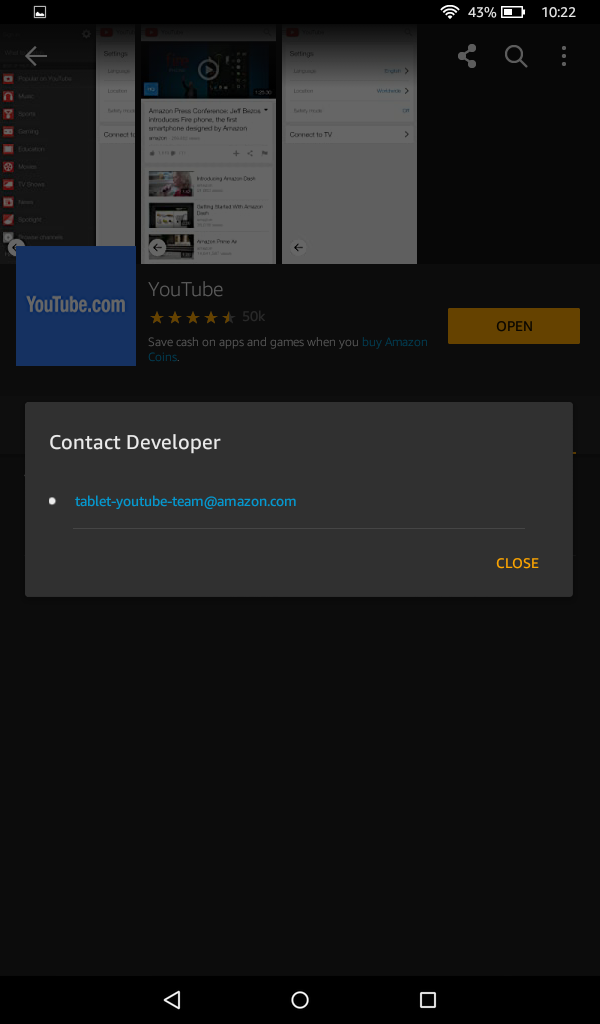This screenshot has height=1024, width=600.
Task: Tap tablet-youtube-team@amazon.com email link
Action: coord(185,502)
